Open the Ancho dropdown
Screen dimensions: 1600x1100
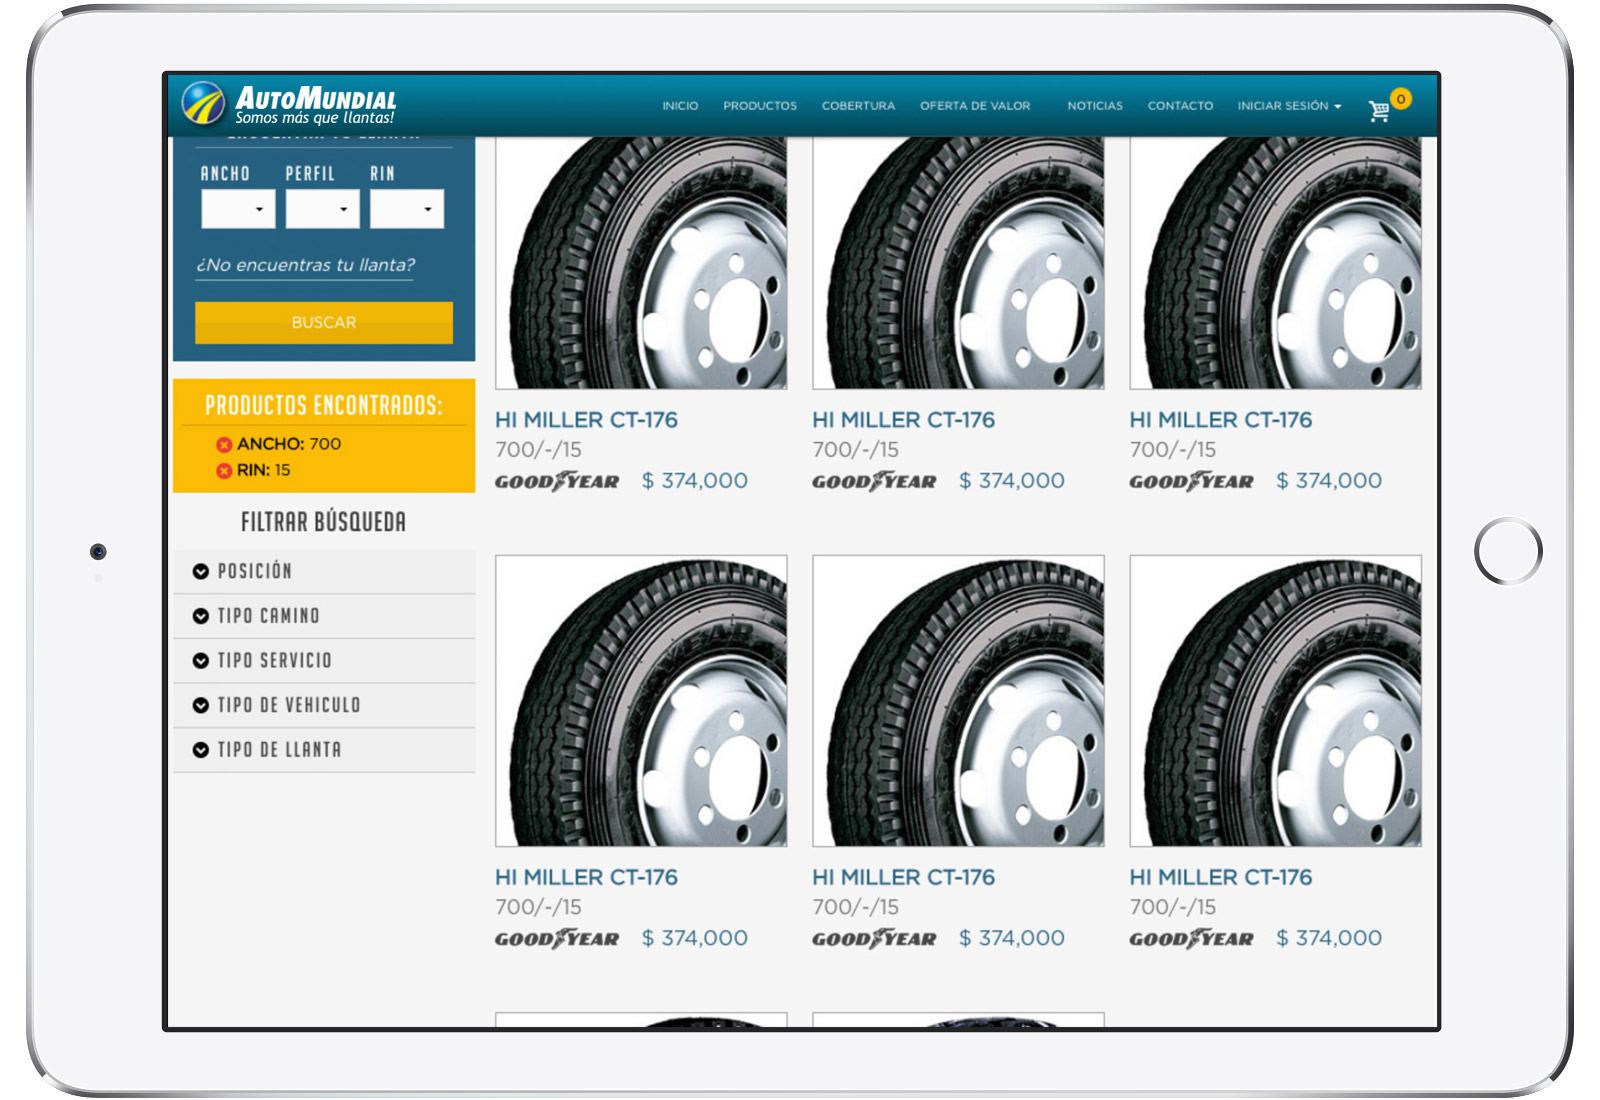pos(238,209)
